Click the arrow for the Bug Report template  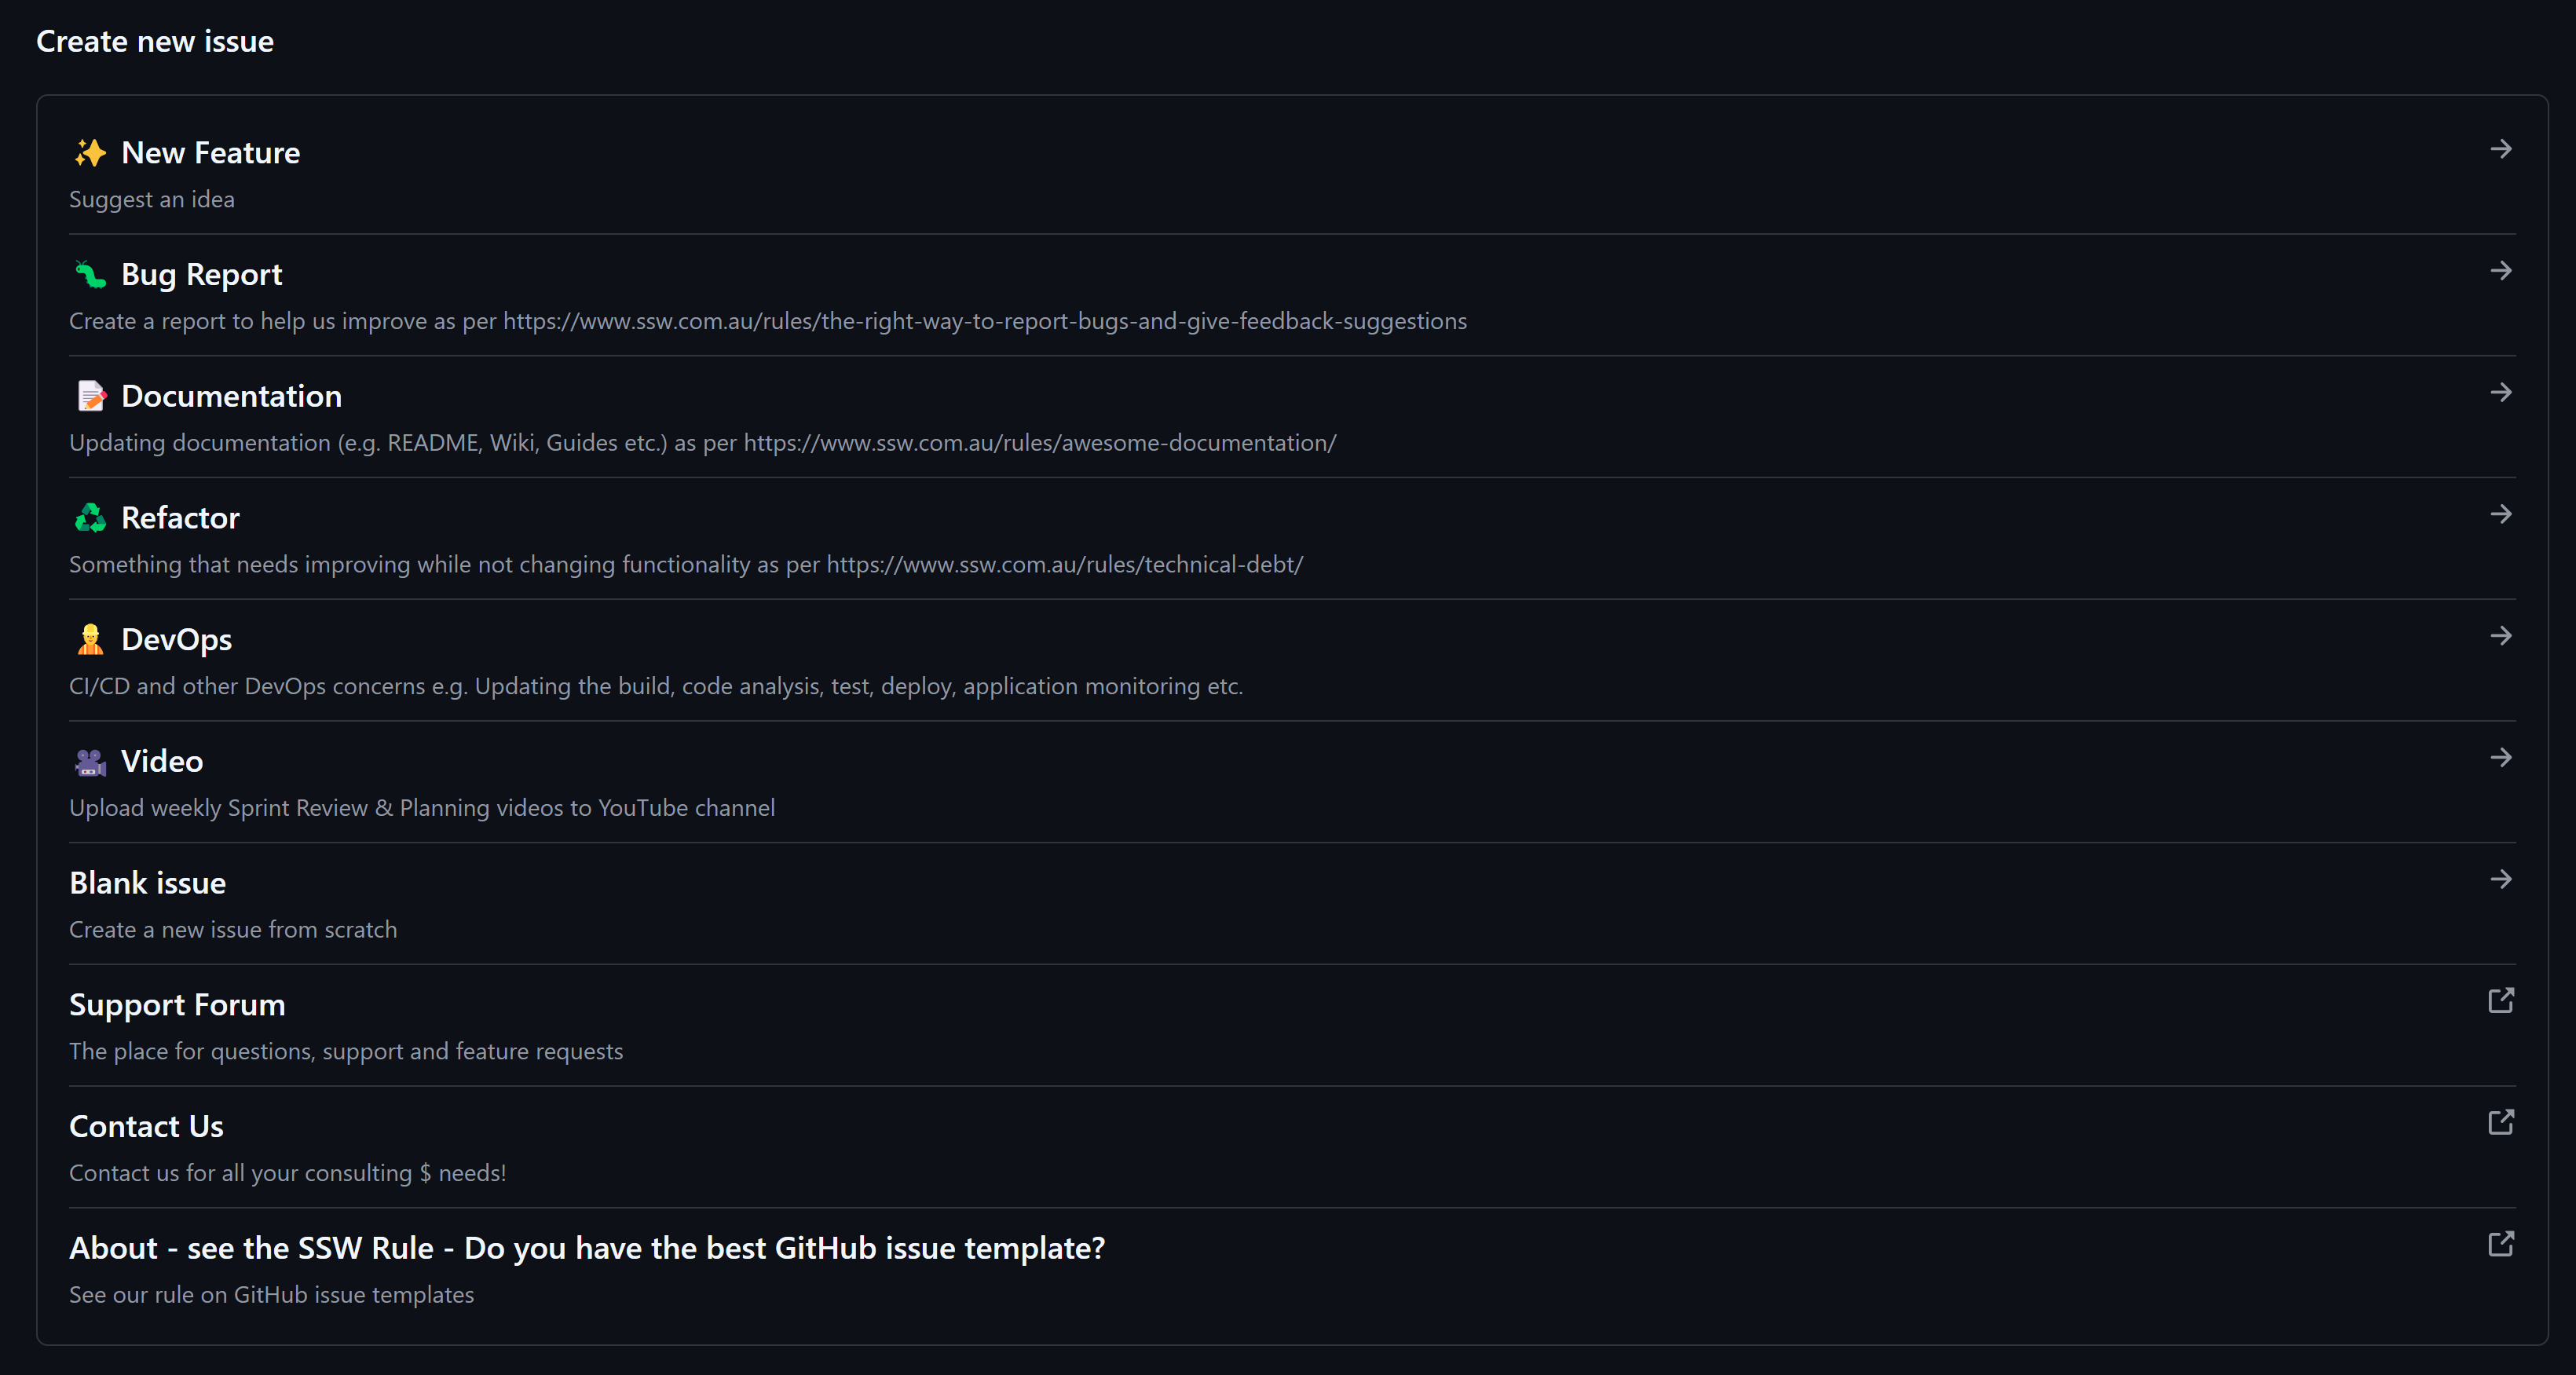(x=2501, y=271)
